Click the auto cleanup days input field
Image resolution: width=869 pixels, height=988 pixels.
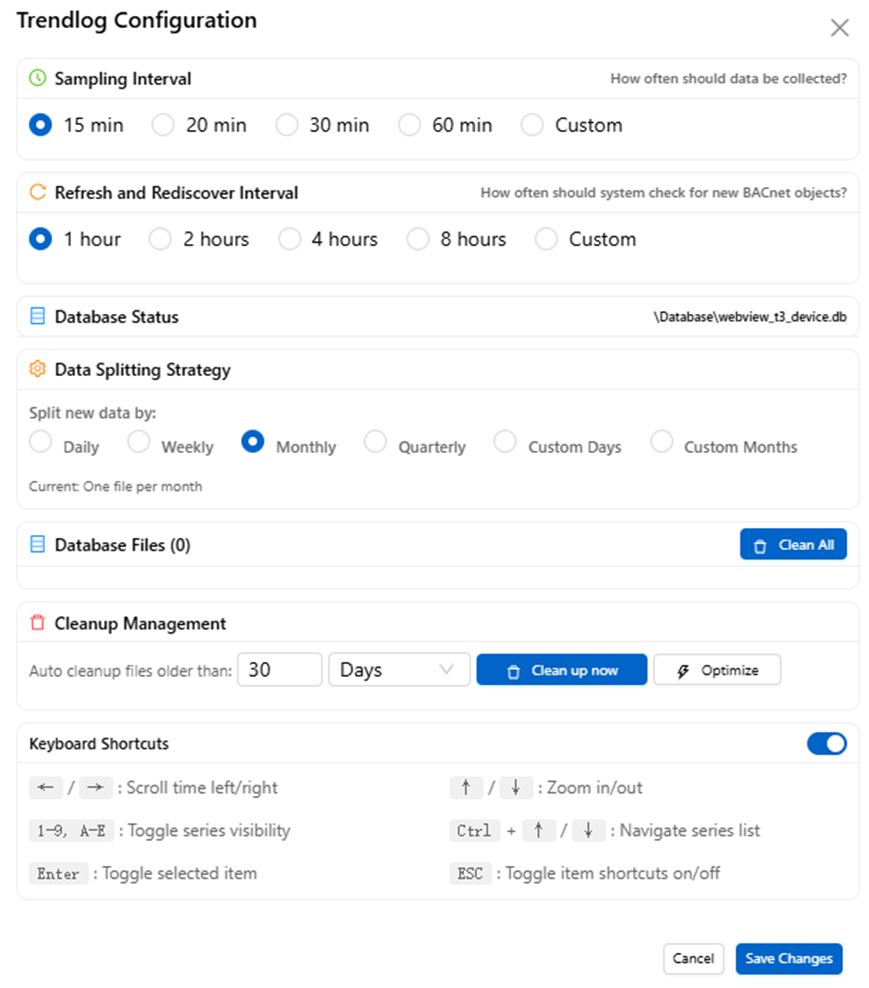[279, 669]
